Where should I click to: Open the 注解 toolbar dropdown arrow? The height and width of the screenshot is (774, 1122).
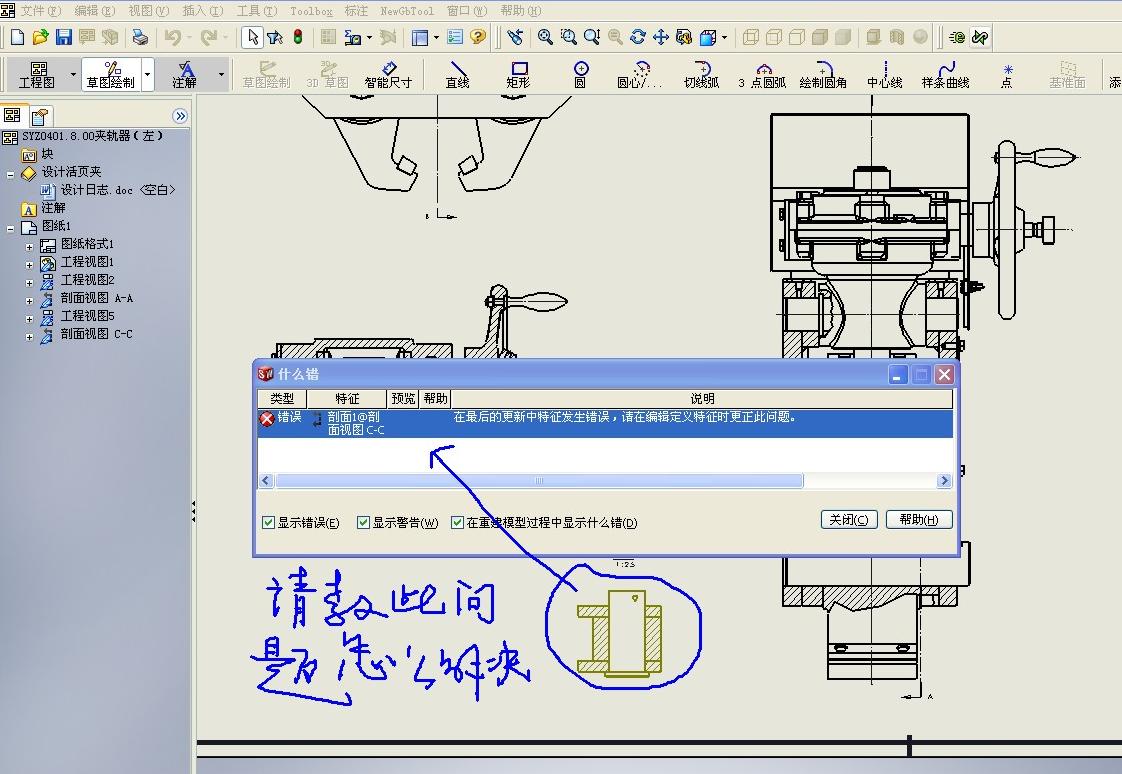(221, 74)
